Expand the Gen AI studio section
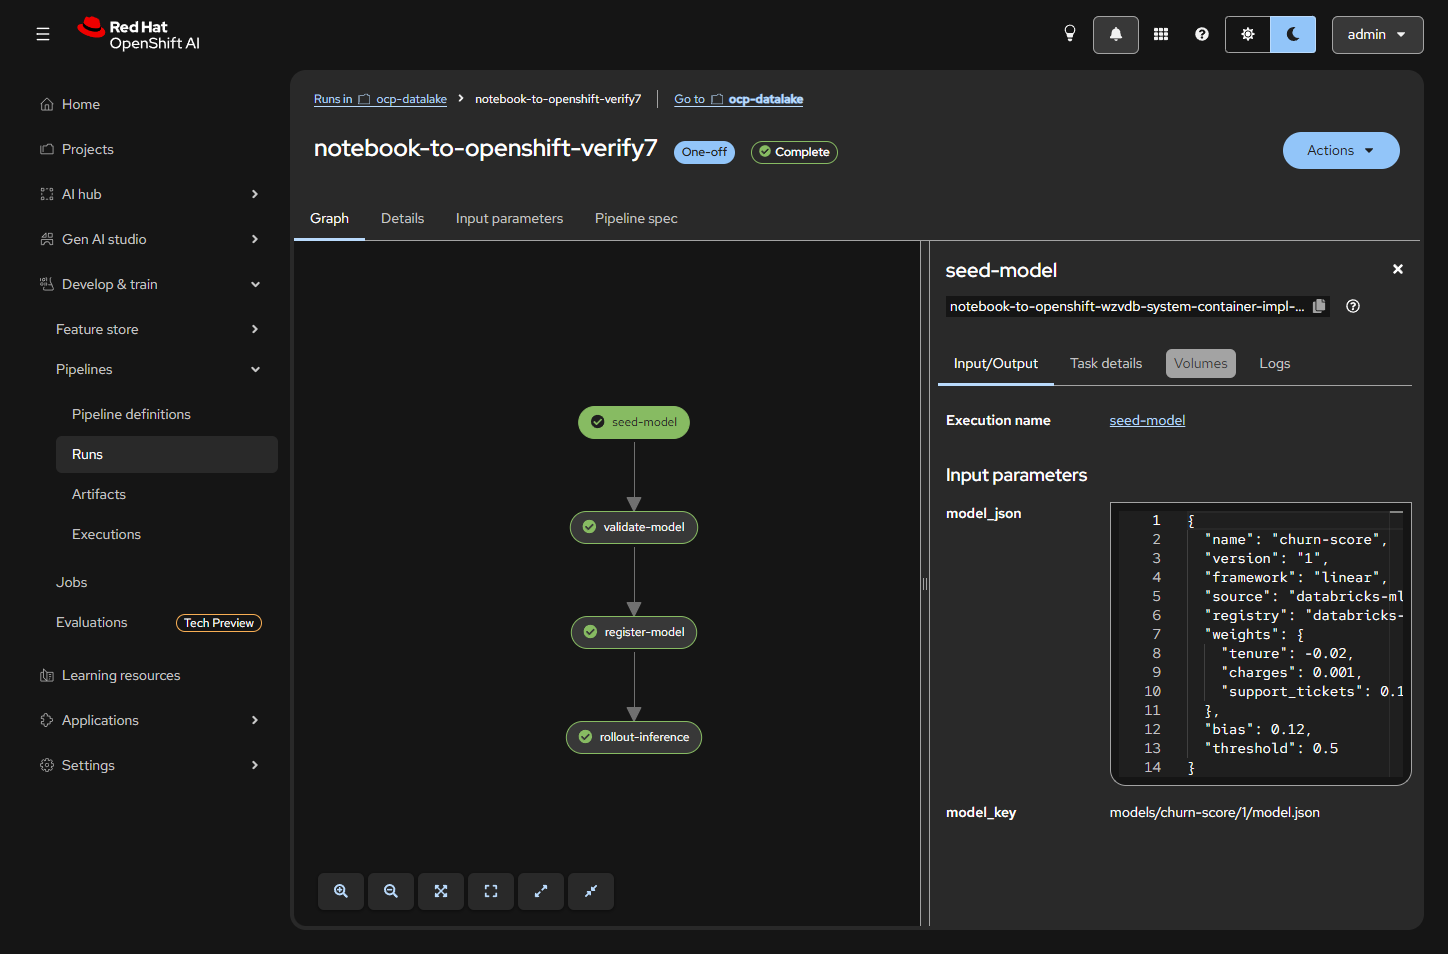 (150, 239)
